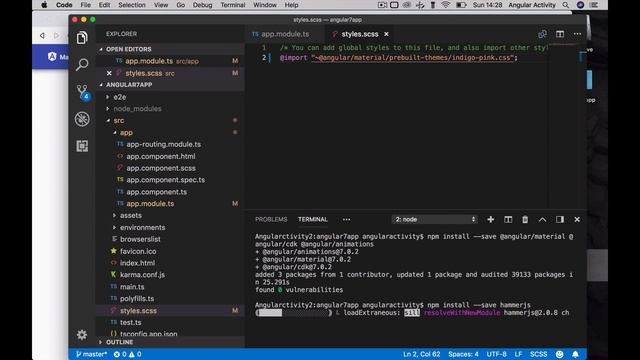Collapse the app folder
Screen dimensions: 640x360
[126, 133]
